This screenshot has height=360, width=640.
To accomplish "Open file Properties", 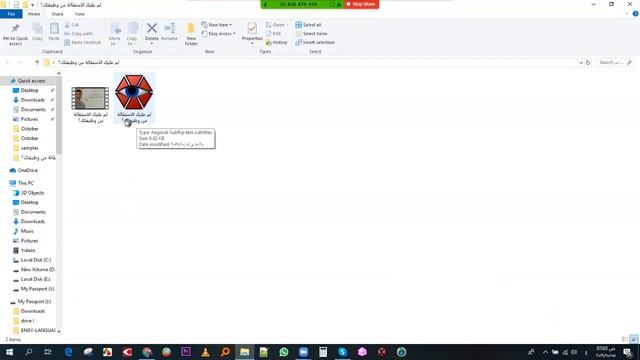I will click(252, 33).
